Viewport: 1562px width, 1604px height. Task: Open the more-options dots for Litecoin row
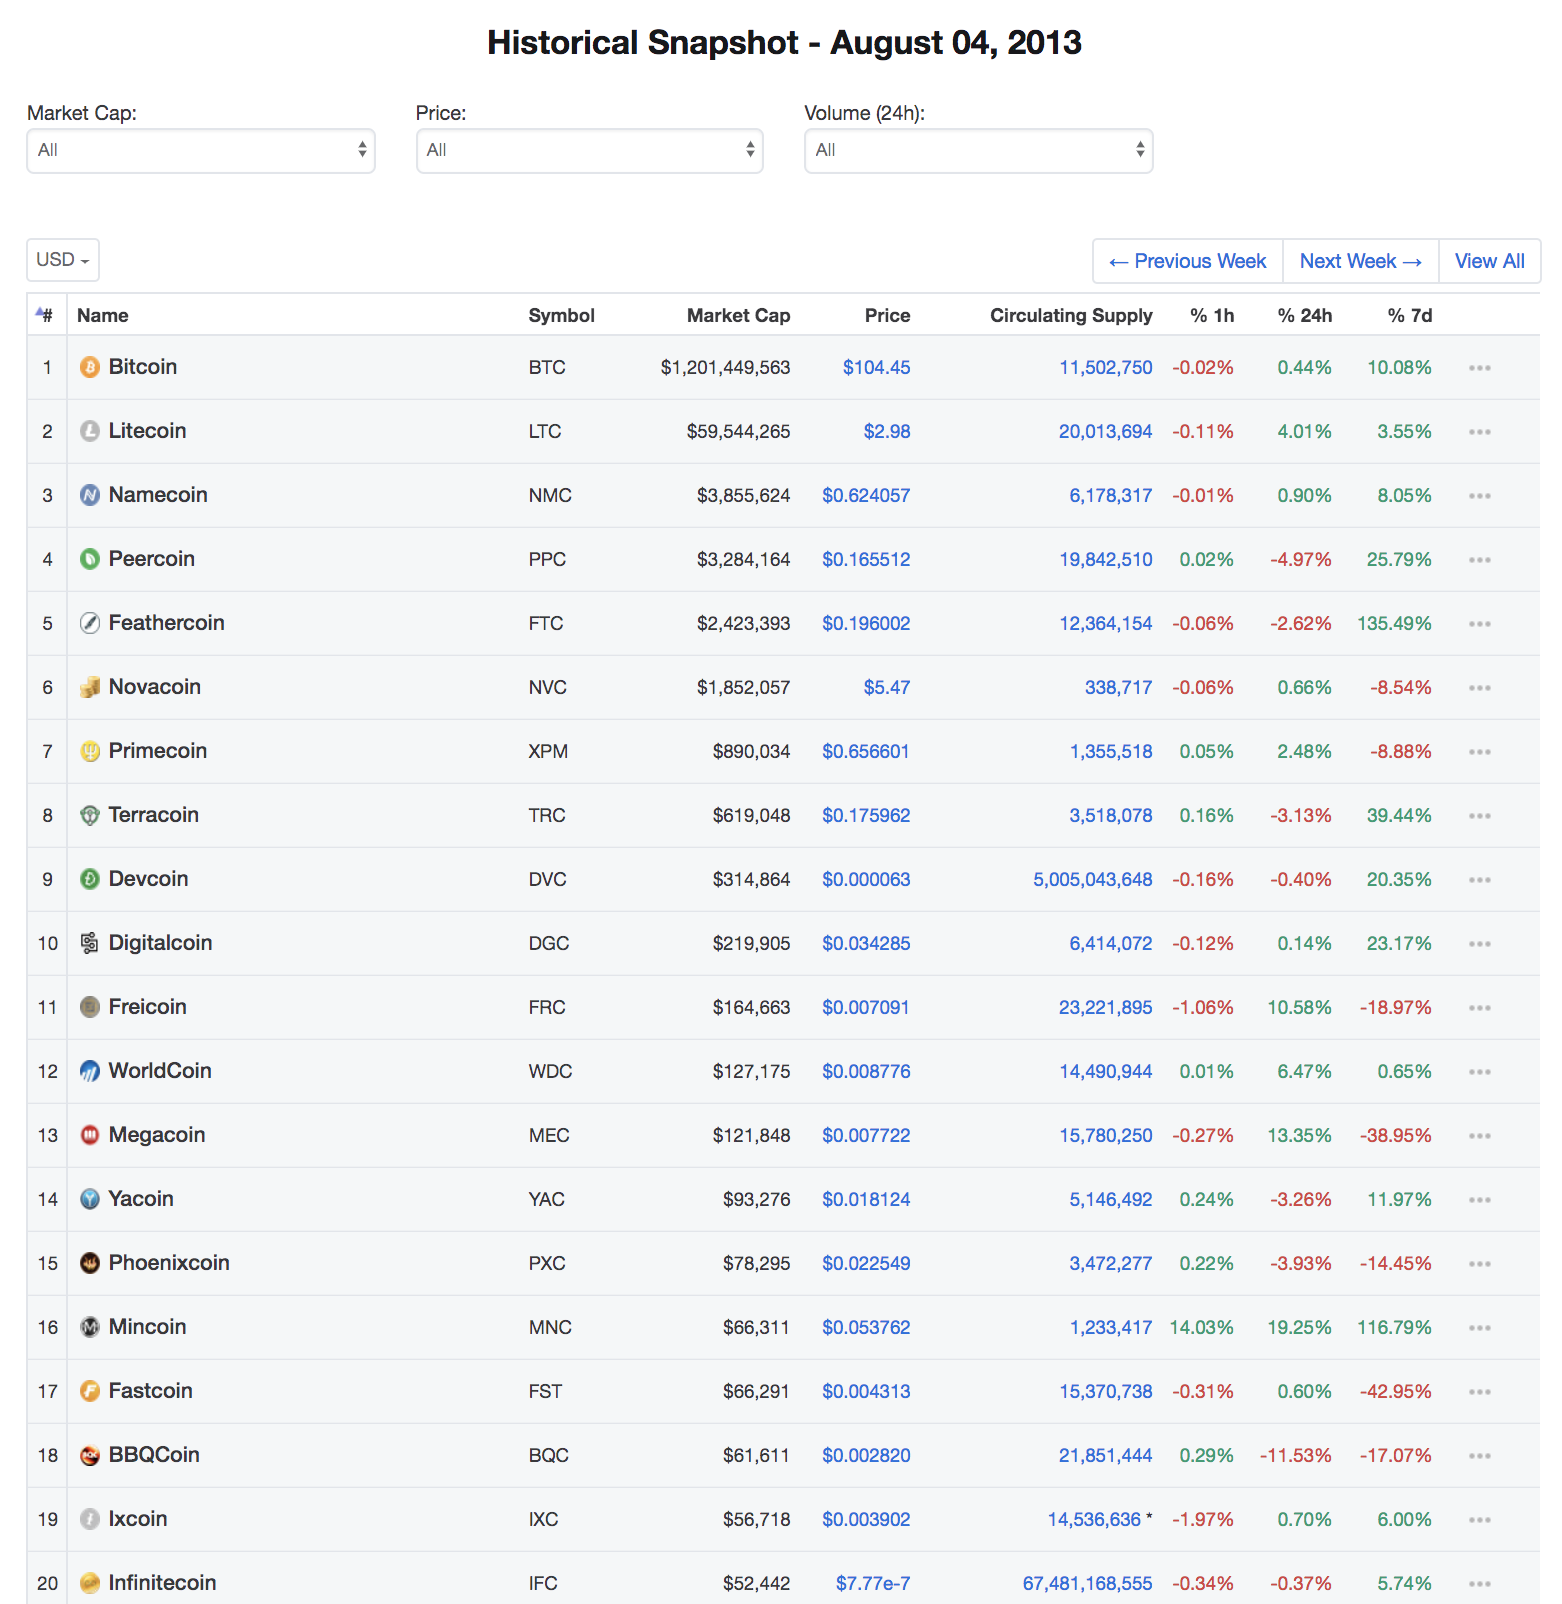[x=1480, y=432]
